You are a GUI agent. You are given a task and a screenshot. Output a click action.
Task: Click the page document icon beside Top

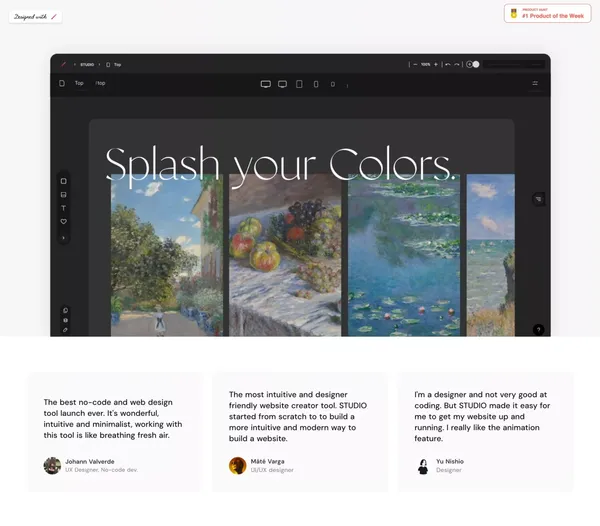[62, 83]
